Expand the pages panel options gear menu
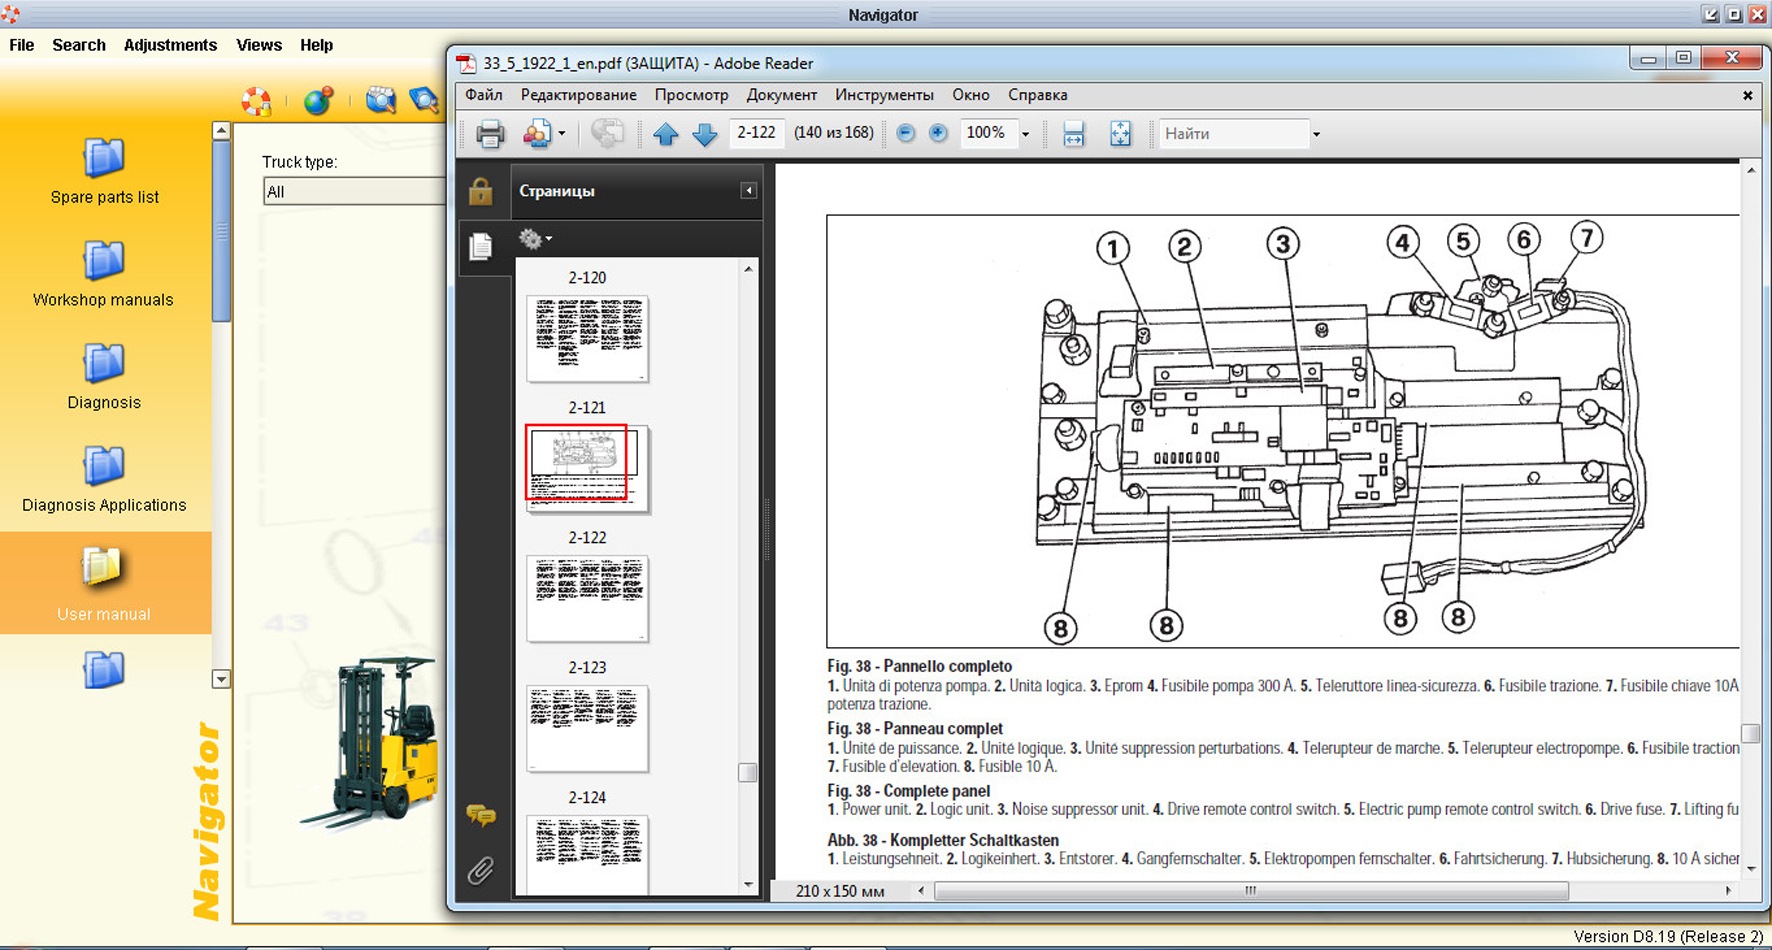1772x950 pixels. click(535, 239)
